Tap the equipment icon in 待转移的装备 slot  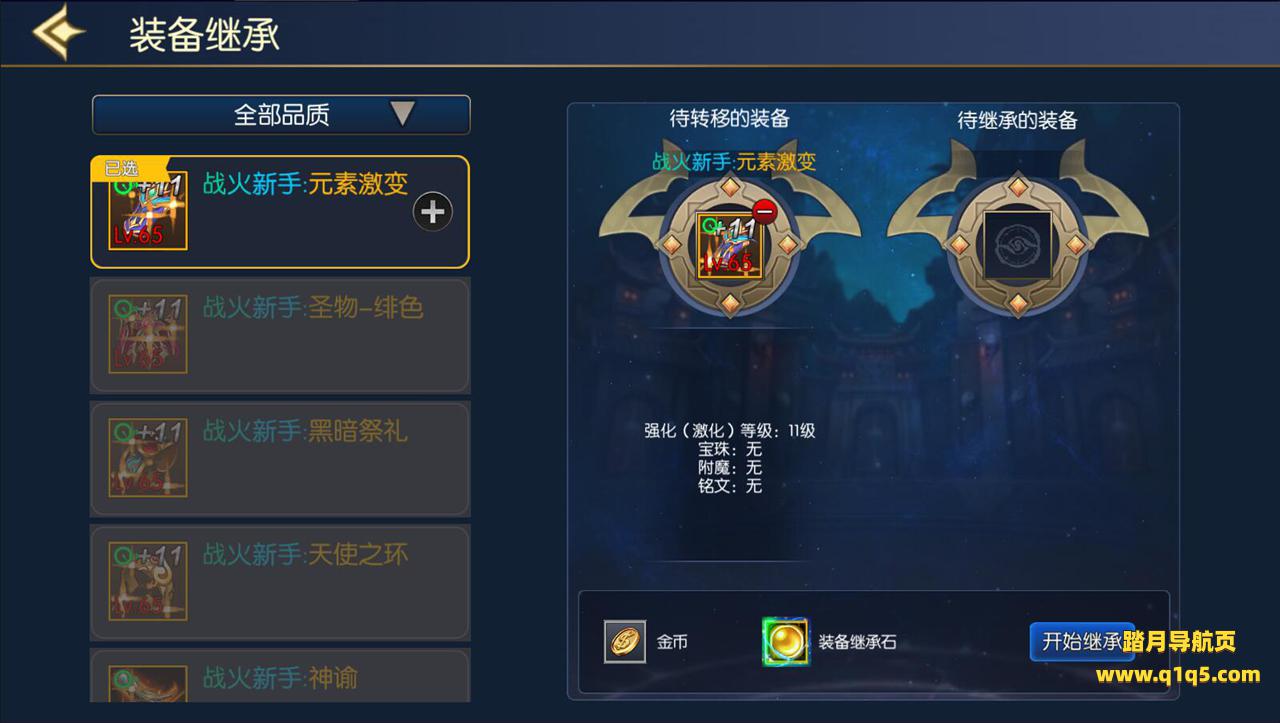(x=729, y=245)
